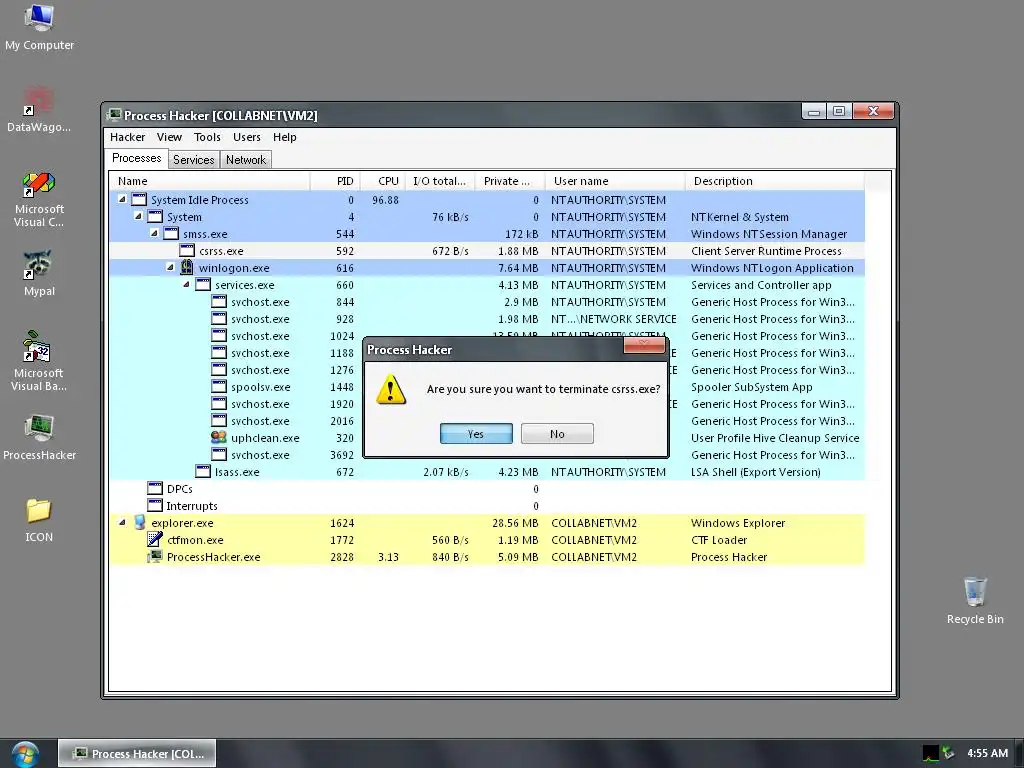This screenshot has width=1024, height=768.
Task: Open the Users menu
Action: 247,137
